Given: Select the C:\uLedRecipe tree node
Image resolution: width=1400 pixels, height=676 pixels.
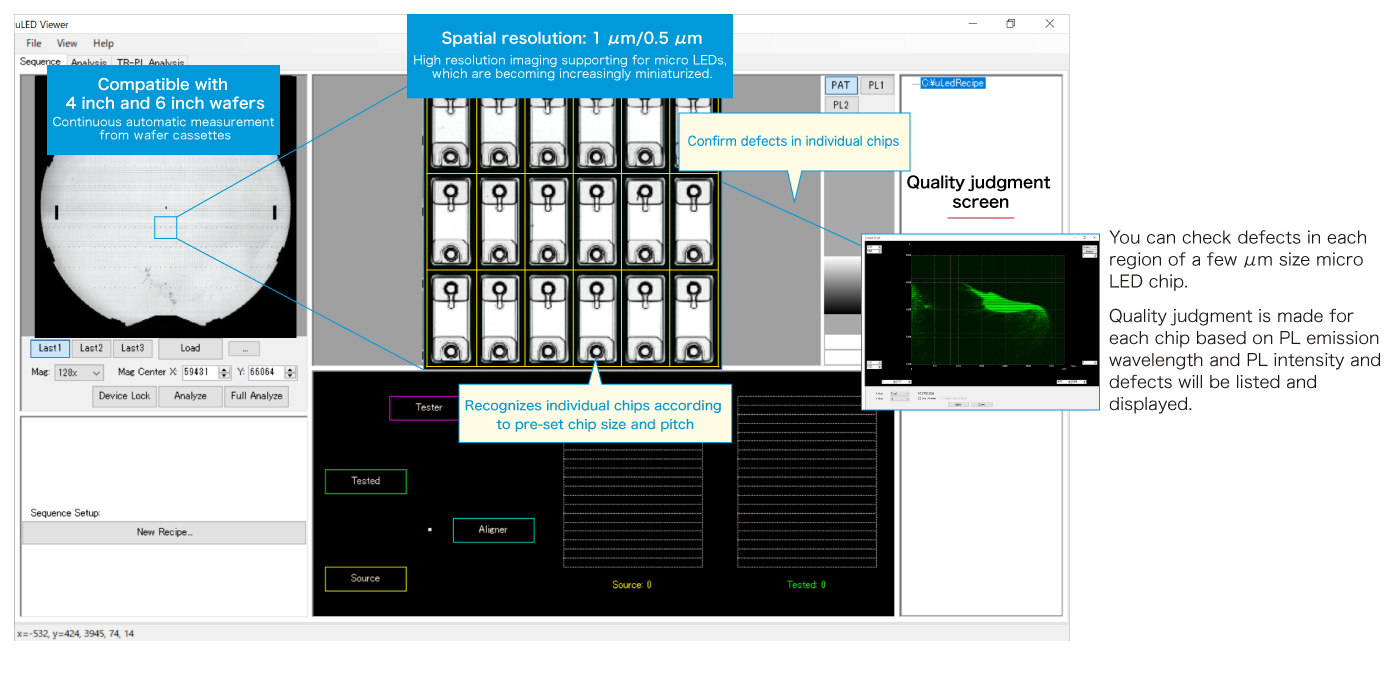Looking at the screenshot, I should pos(955,82).
